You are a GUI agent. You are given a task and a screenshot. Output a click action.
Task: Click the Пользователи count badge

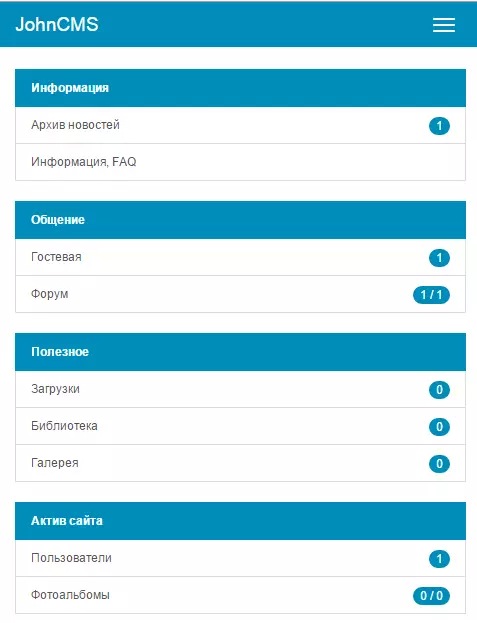439,559
